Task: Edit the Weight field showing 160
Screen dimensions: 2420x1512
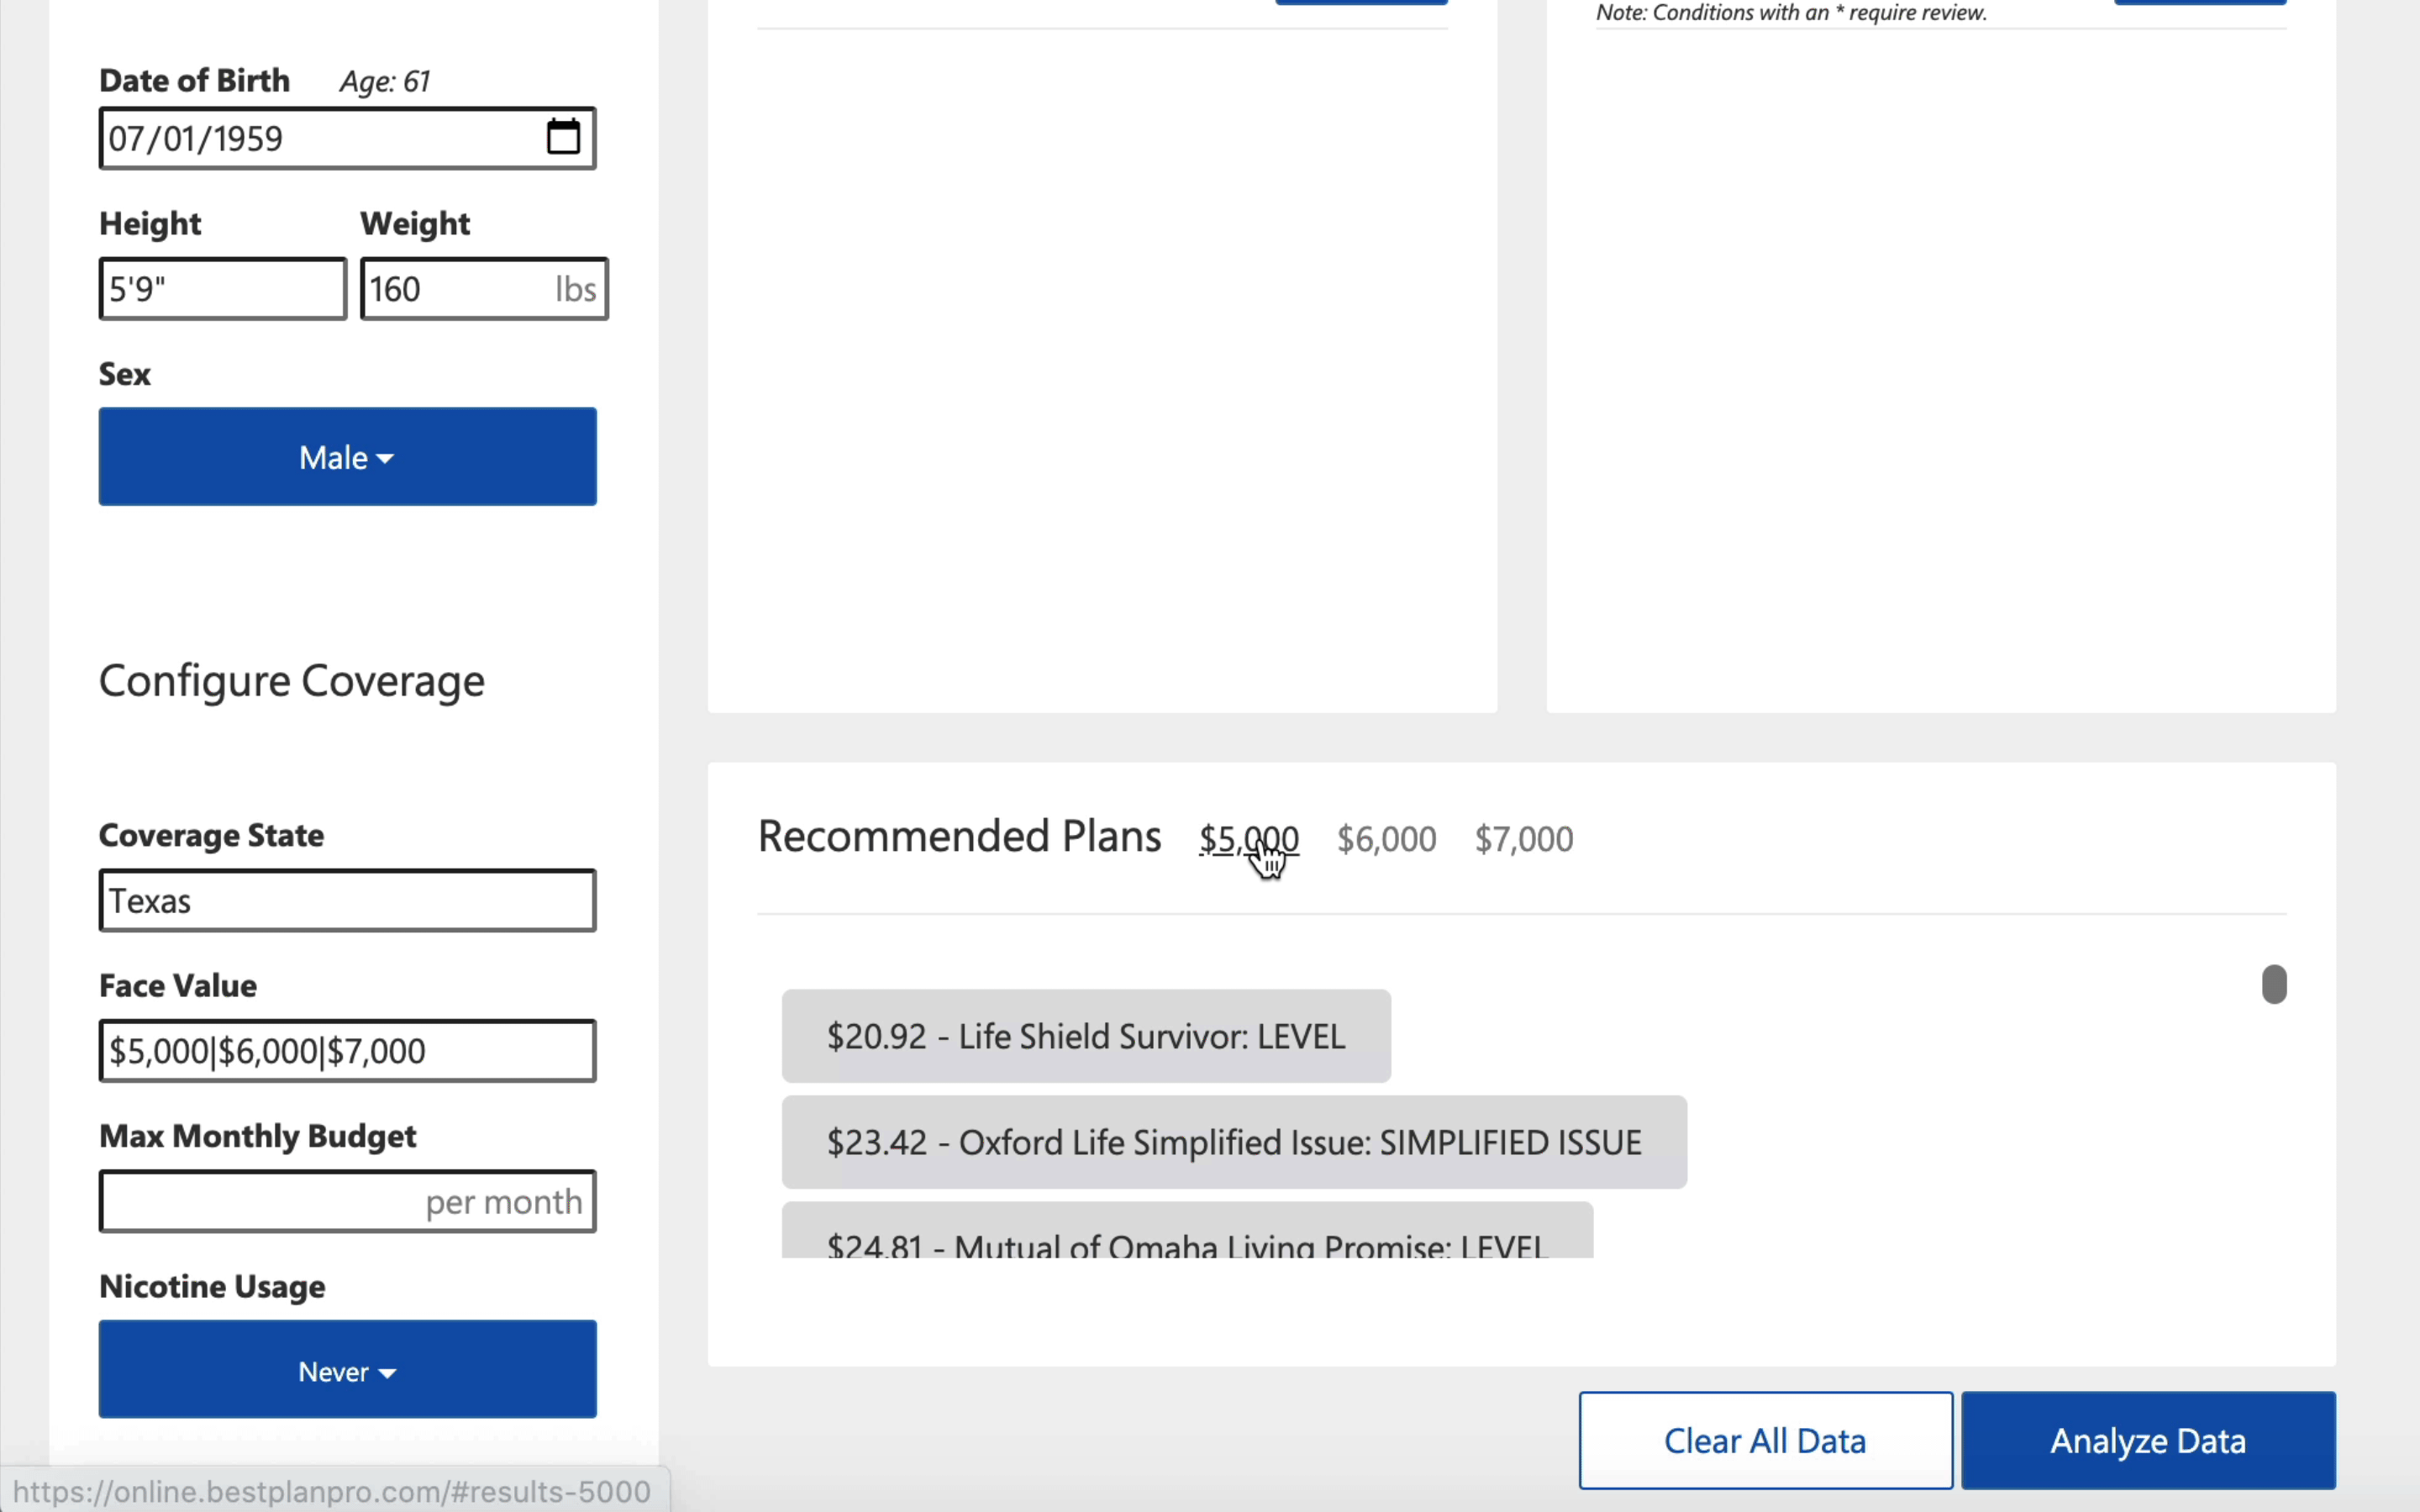Action: click(x=484, y=289)
